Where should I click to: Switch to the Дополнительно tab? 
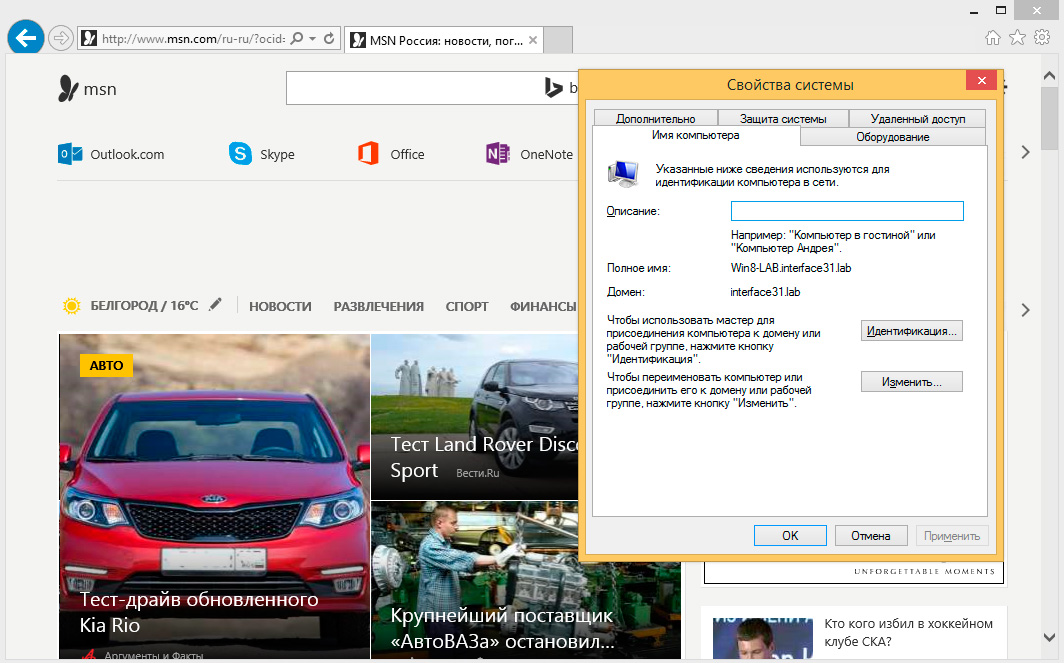[655, 118]
